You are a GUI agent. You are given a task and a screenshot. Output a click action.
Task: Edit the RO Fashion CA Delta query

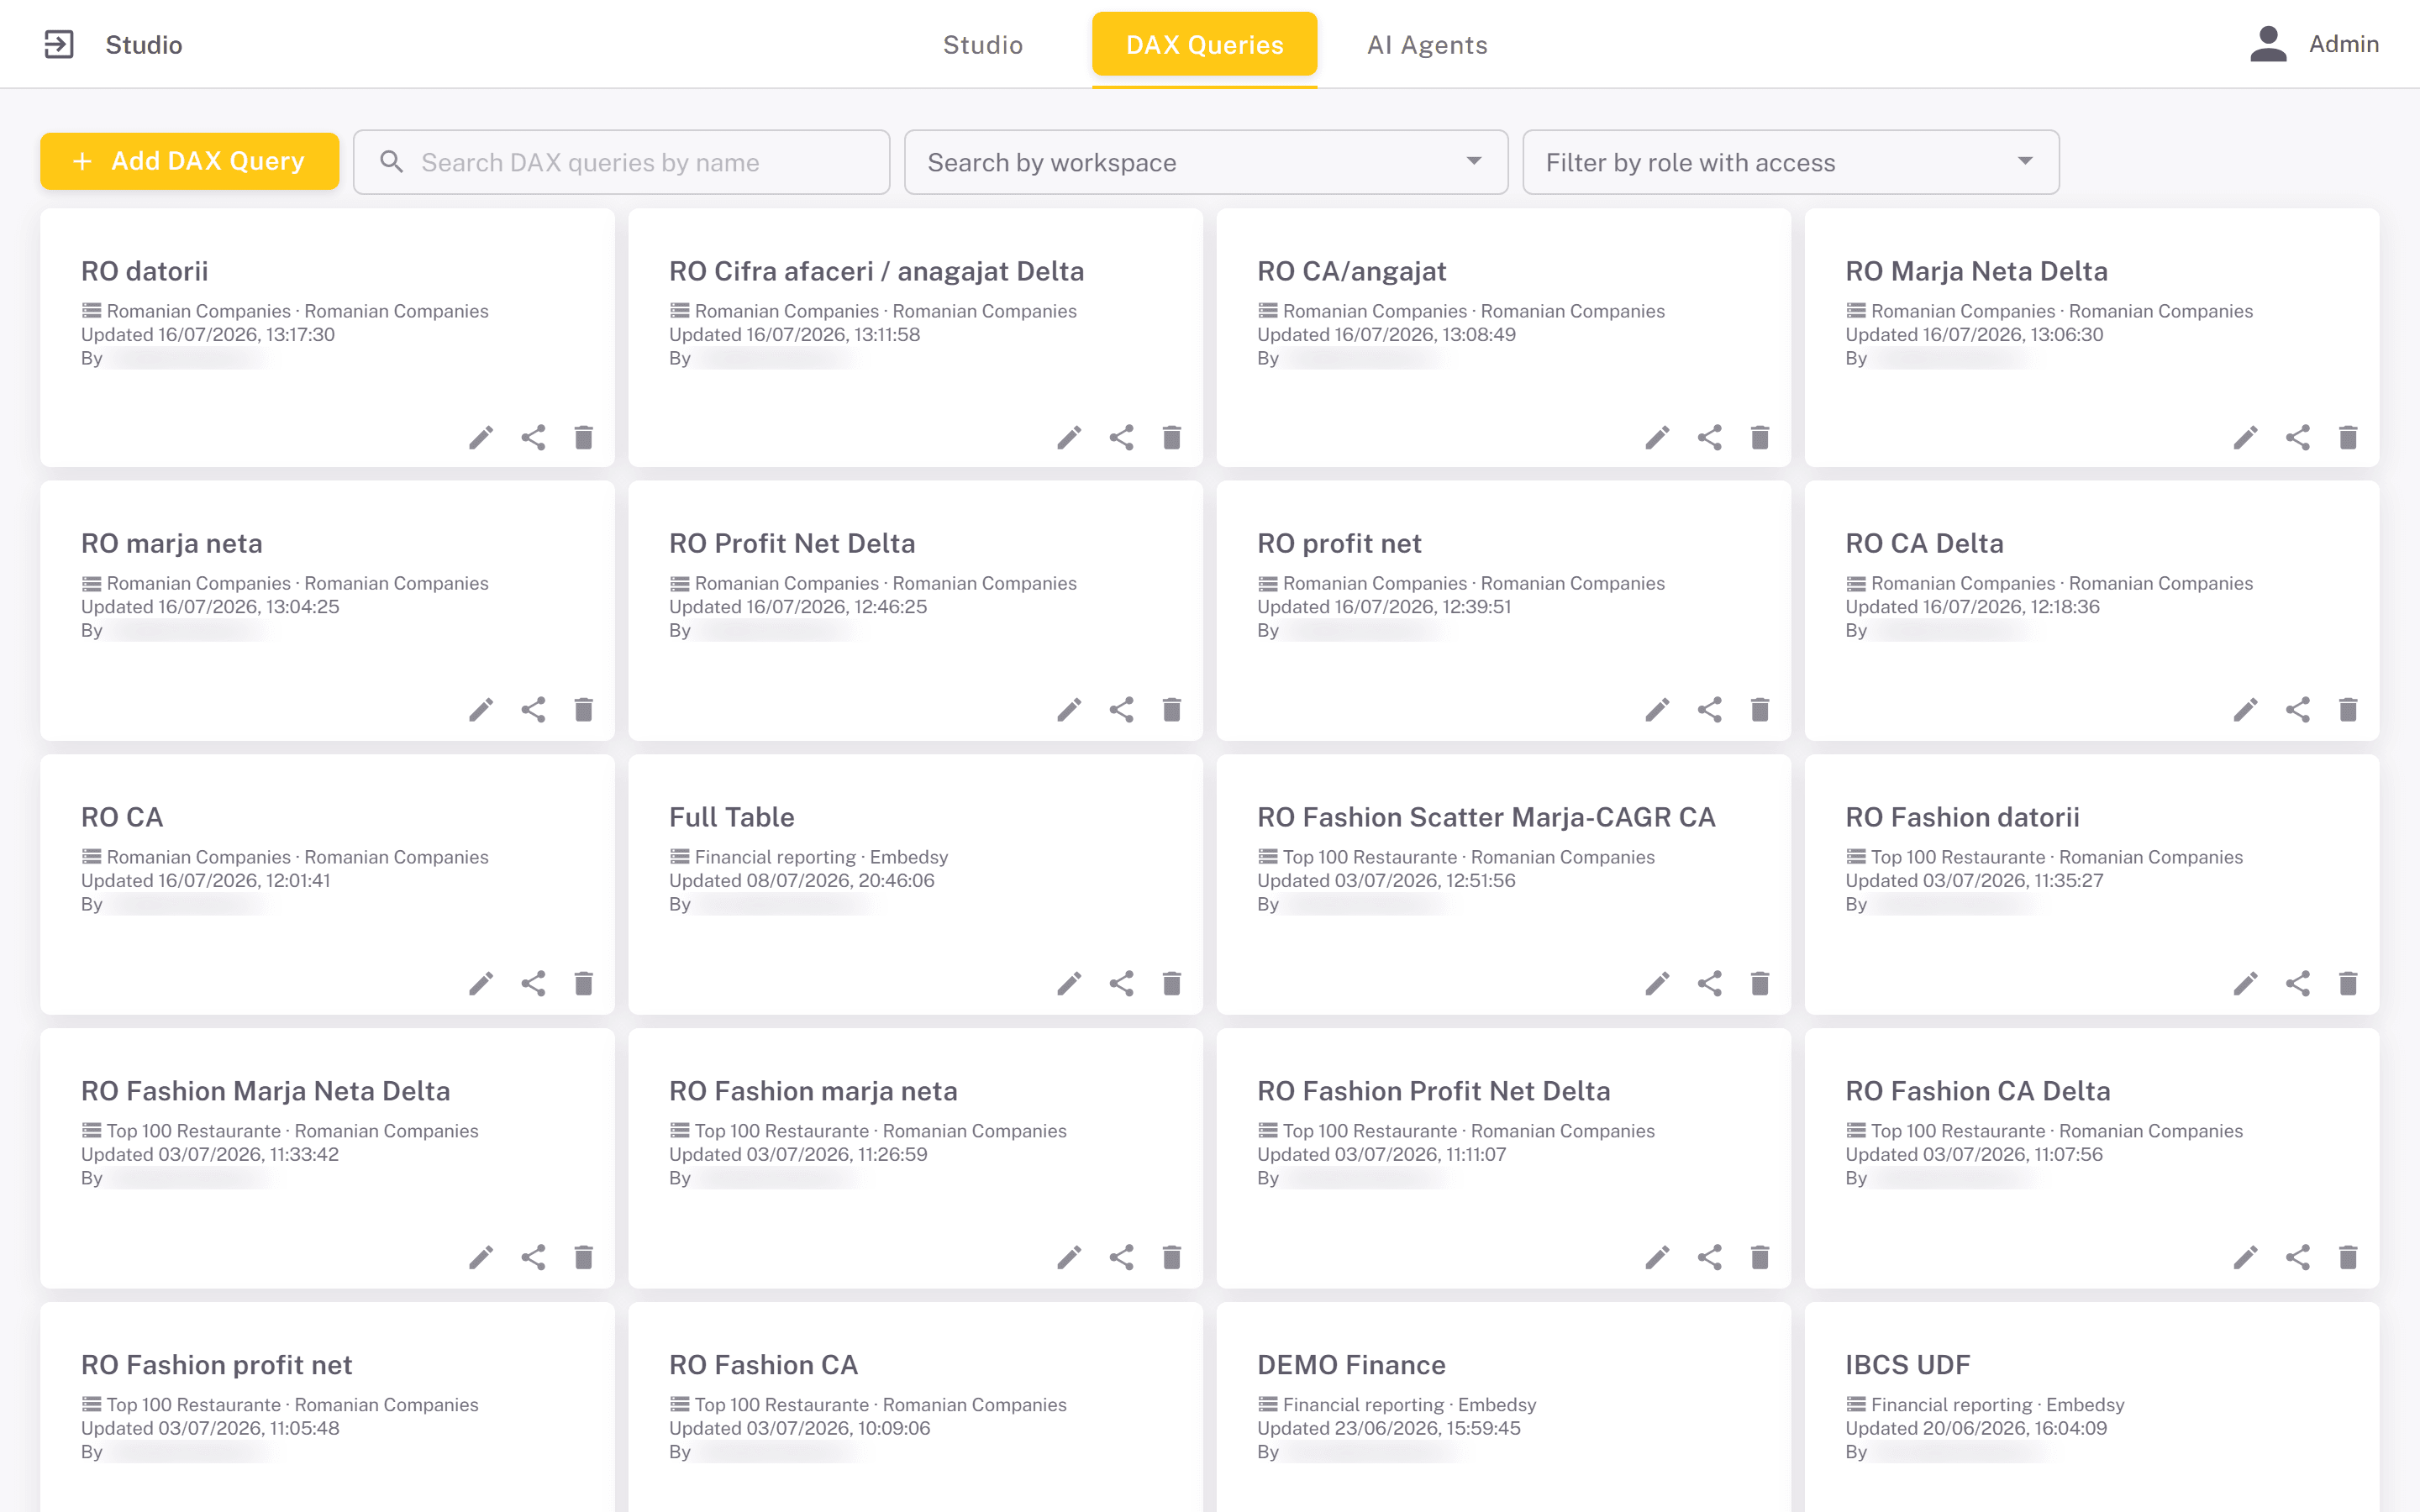pos(2245,1257)
